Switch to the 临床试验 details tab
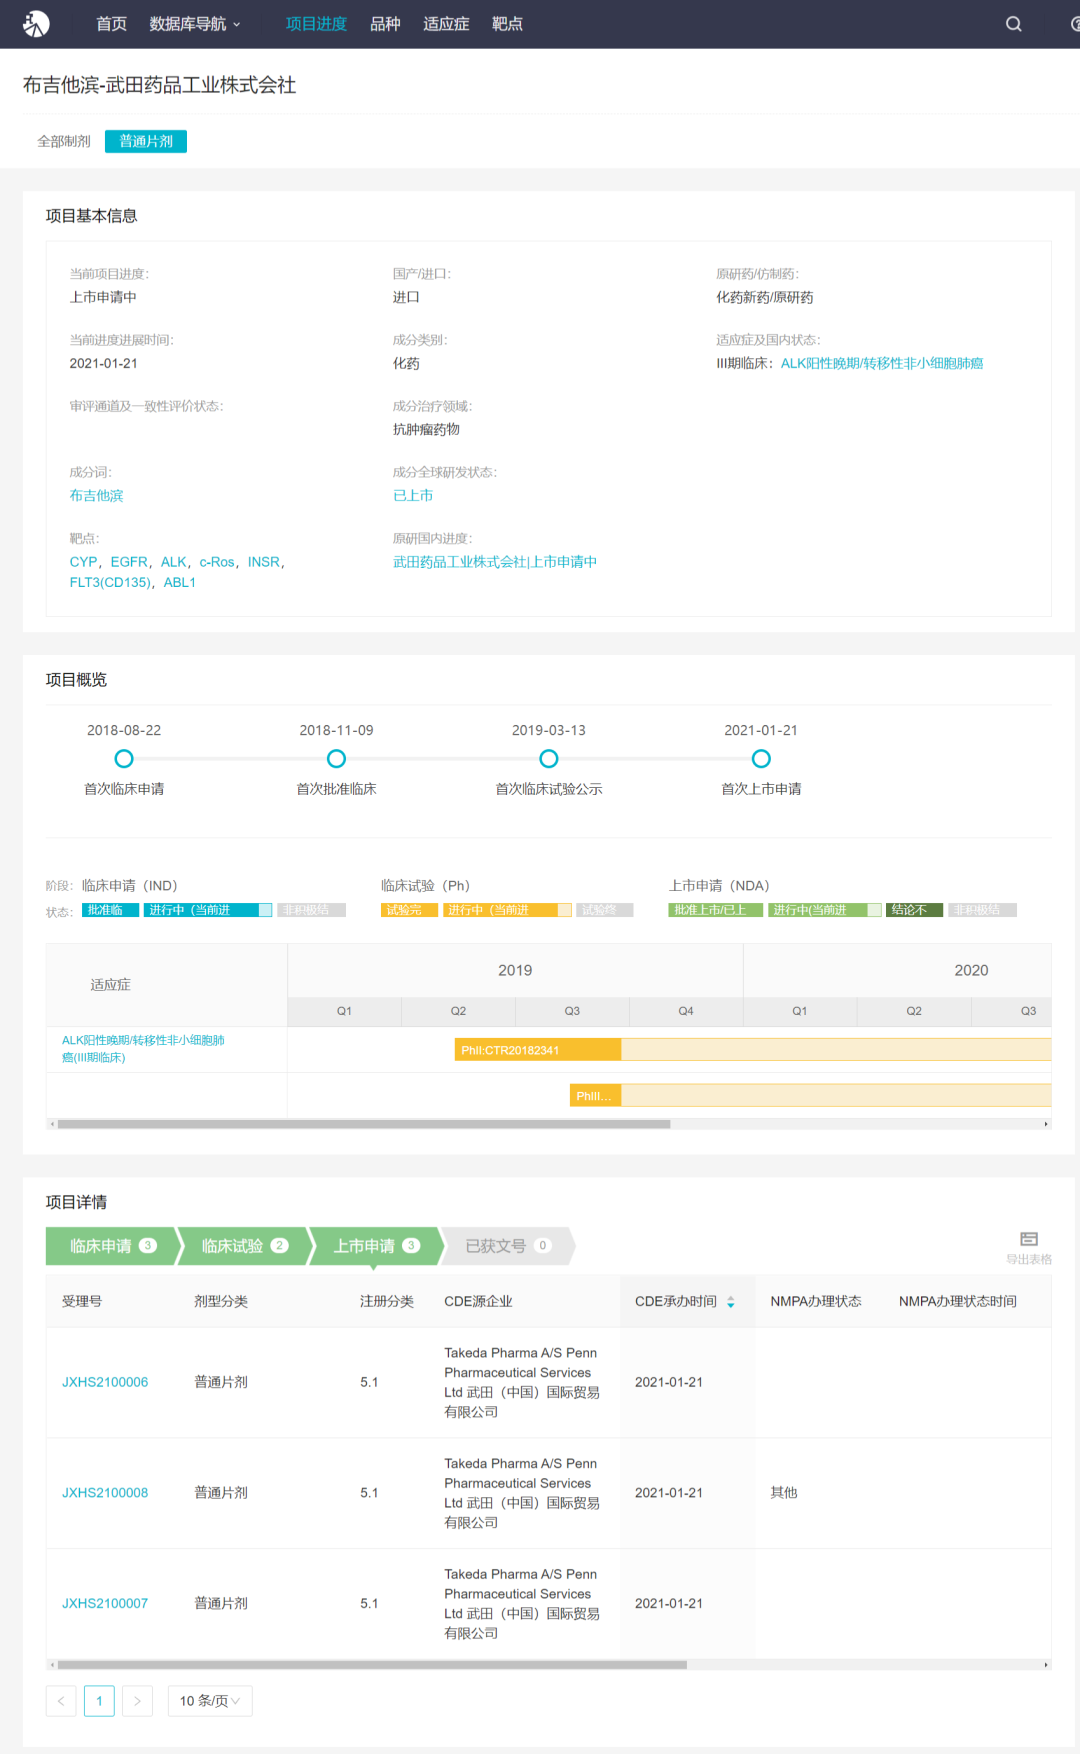Screen dimensions: 1080x1754 pos(242,1246)
